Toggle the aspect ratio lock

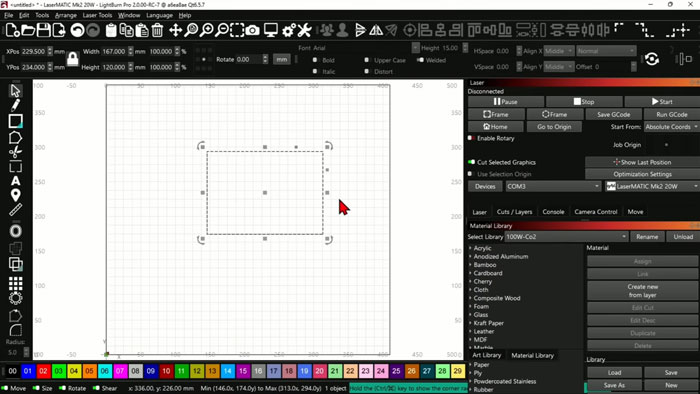pyautogui.click(x=72, y=59)
